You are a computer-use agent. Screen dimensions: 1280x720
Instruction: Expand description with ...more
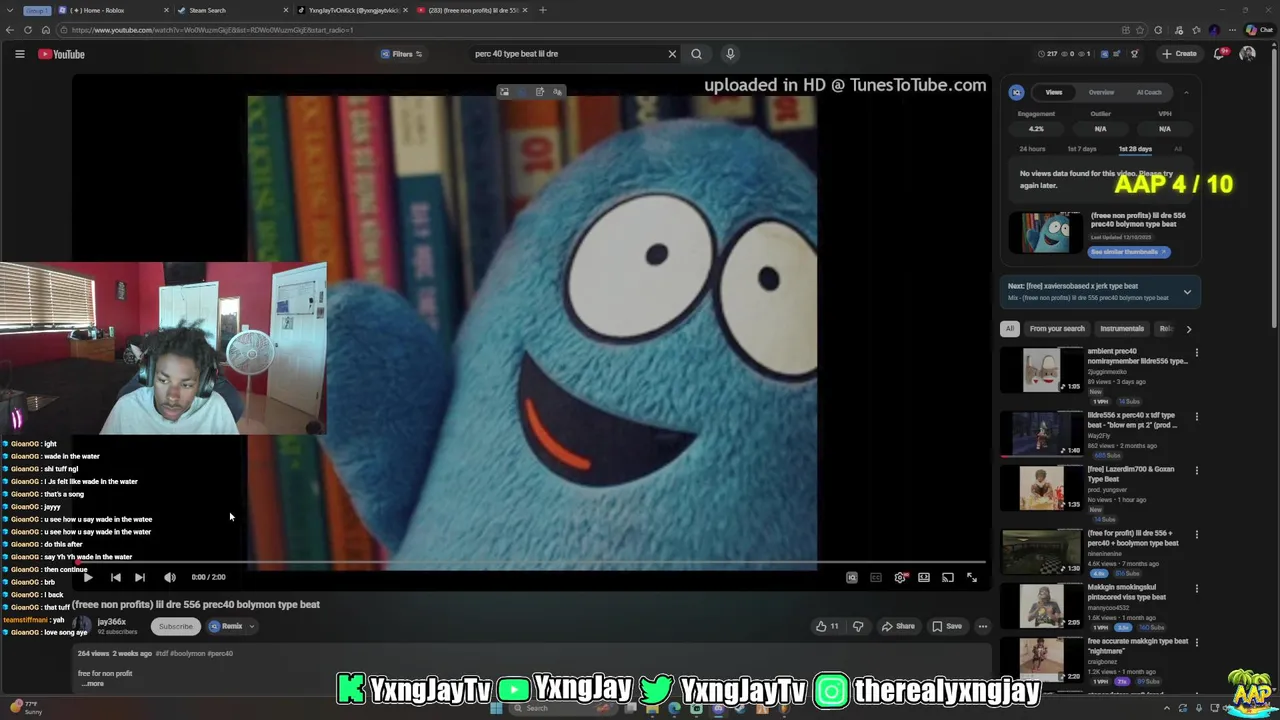pos(93,683)
